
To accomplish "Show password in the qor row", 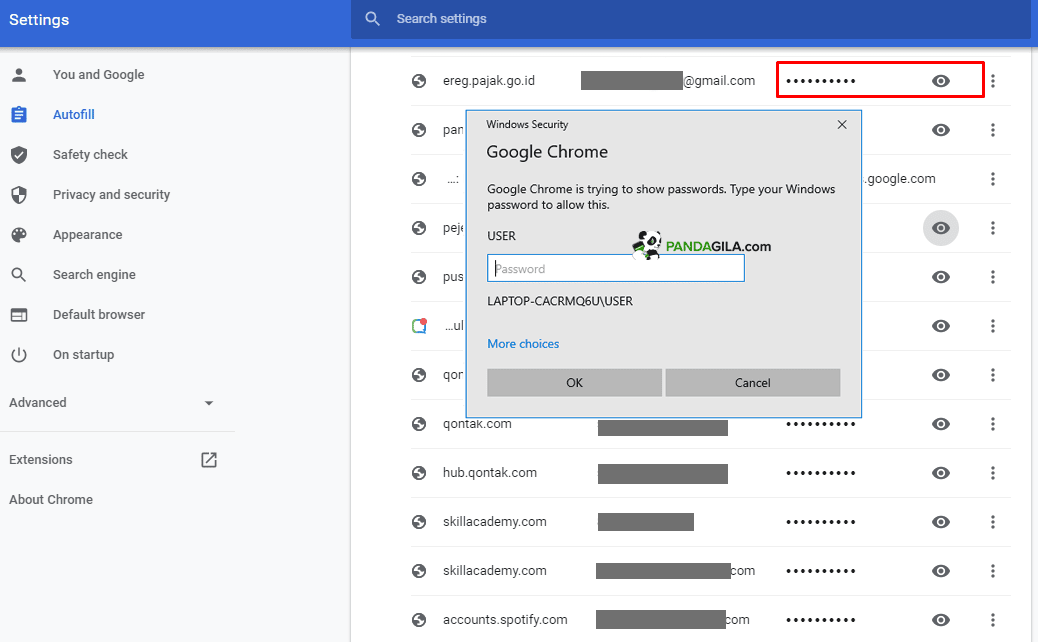I will 941,375.
